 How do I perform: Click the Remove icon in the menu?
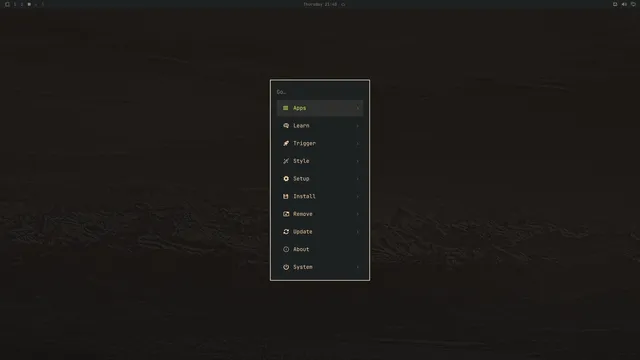point(286,214)
